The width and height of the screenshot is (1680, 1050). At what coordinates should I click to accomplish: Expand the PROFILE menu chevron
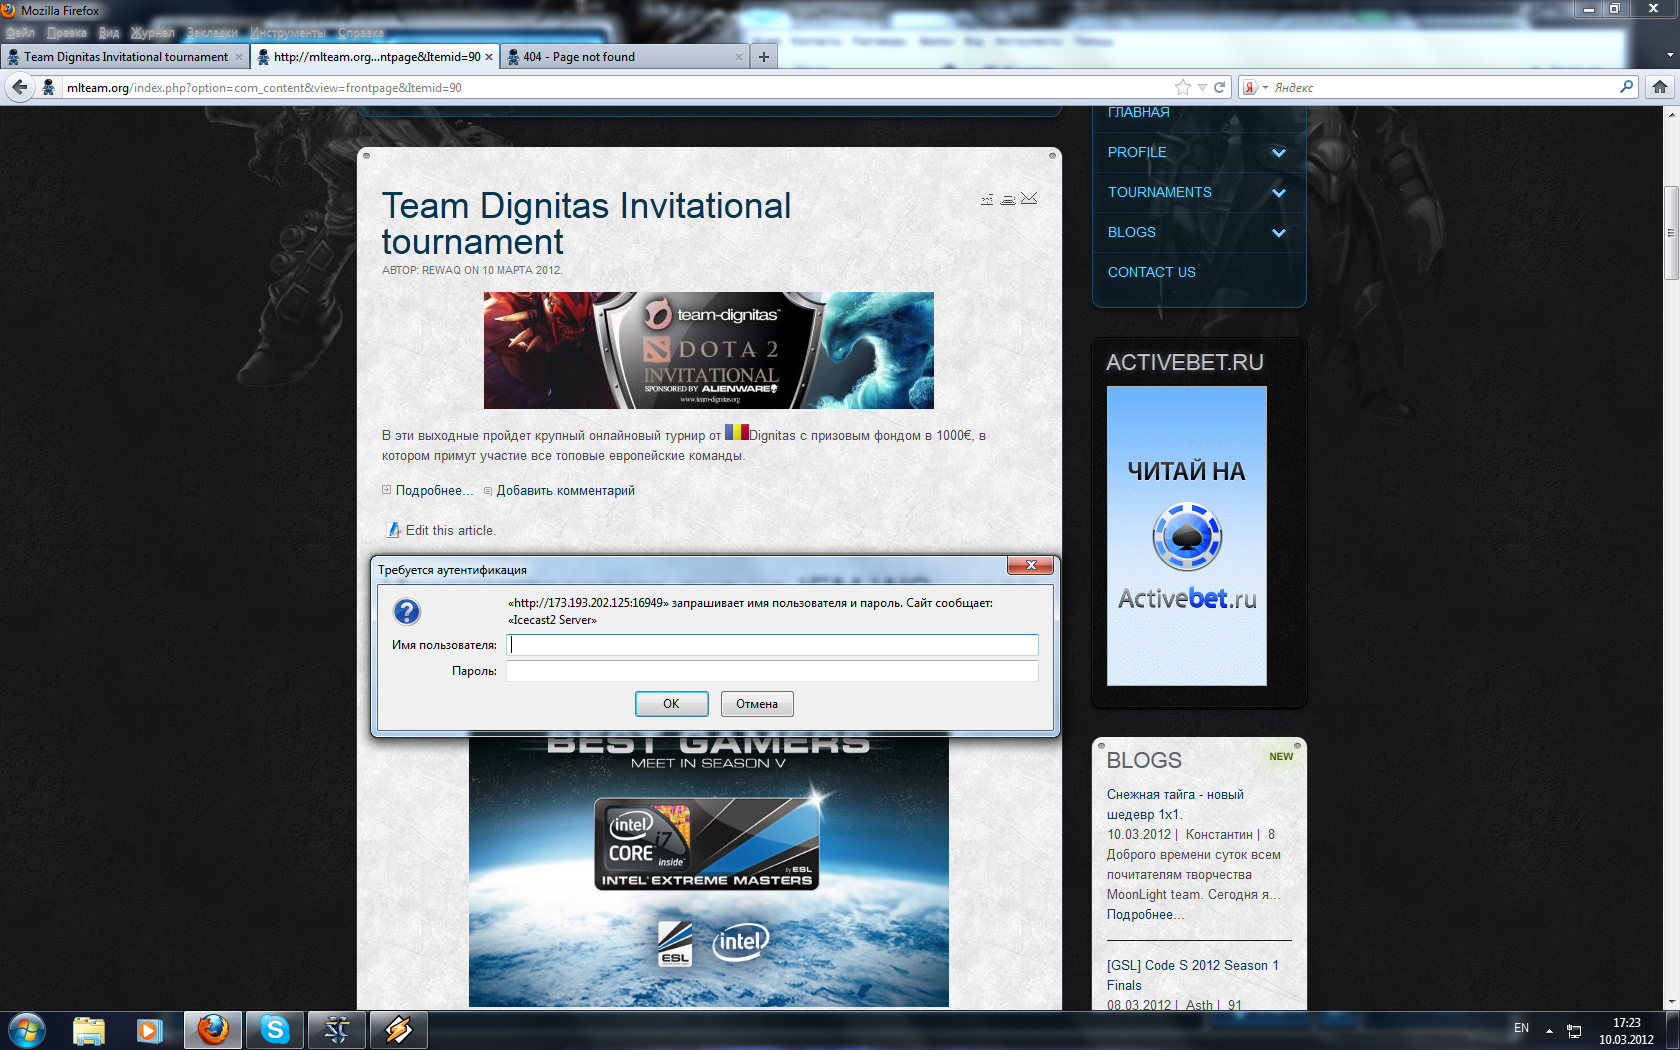pyautogui.click(x=1278, y=153)
